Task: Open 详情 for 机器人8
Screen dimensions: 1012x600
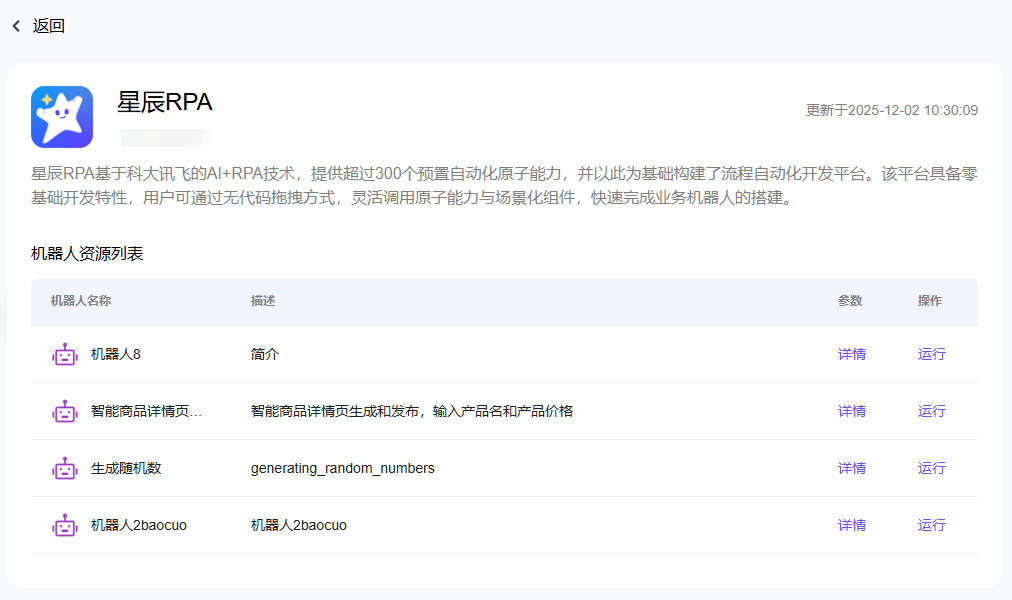Action: point(851,354)
